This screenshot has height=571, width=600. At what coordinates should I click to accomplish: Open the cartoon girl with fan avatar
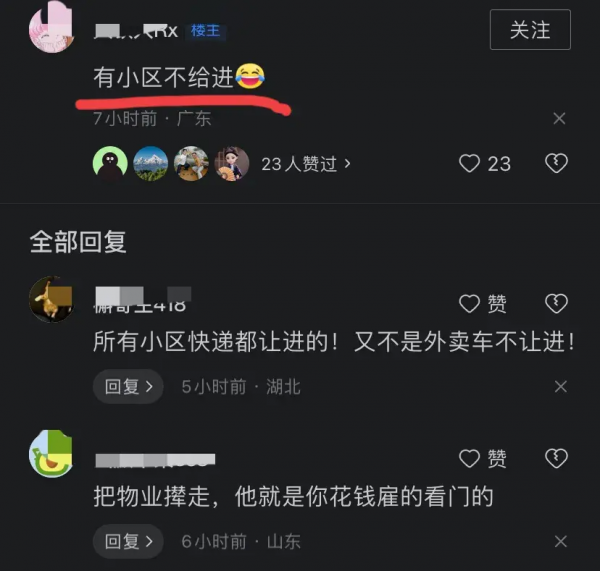[x=232, y=163]
